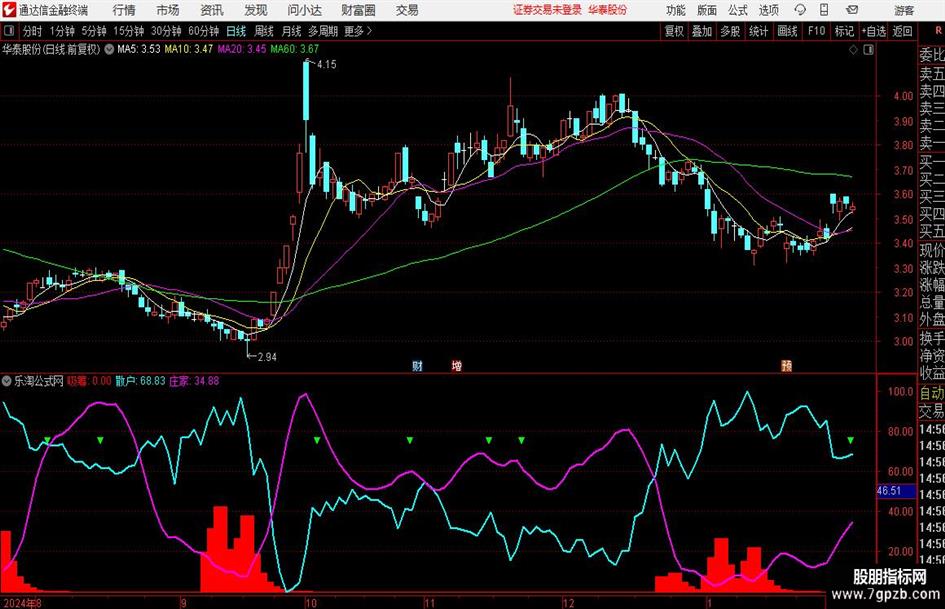The width and height of the screenshot is (945, 609).
Task: Click the 预 event marker on chart
Action: coord(786,365)
